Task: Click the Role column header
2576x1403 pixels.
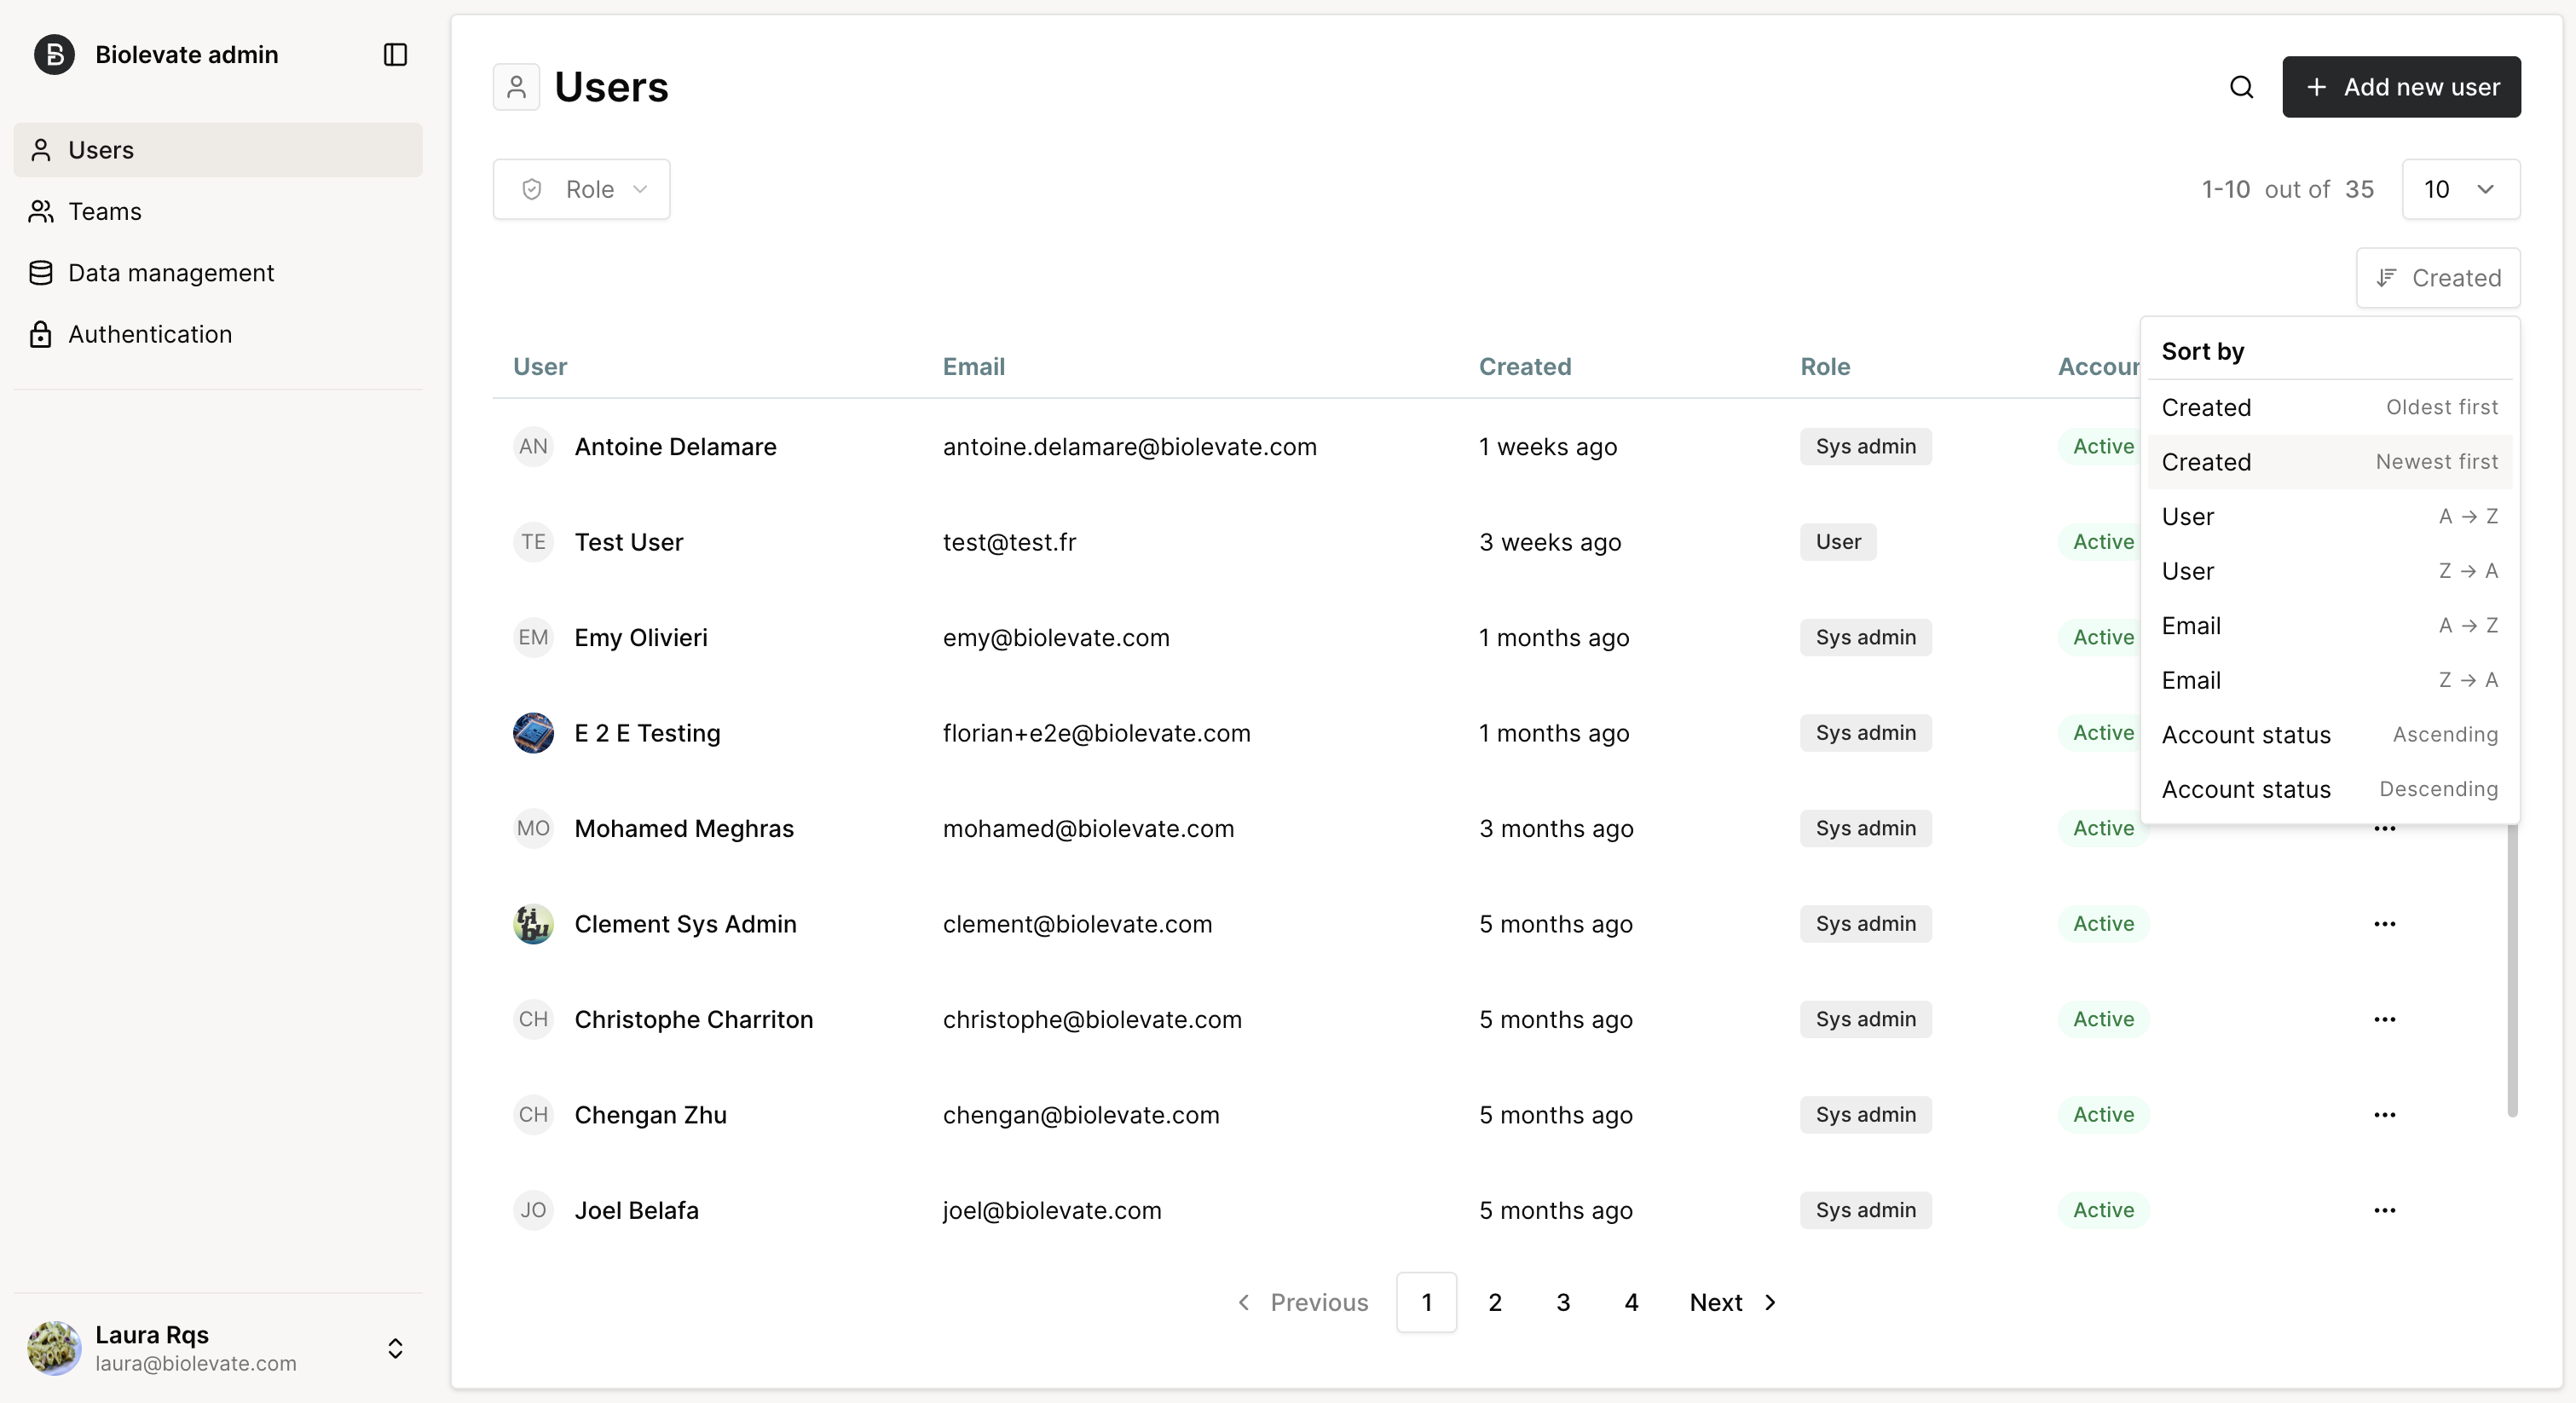Action: 1825,366
